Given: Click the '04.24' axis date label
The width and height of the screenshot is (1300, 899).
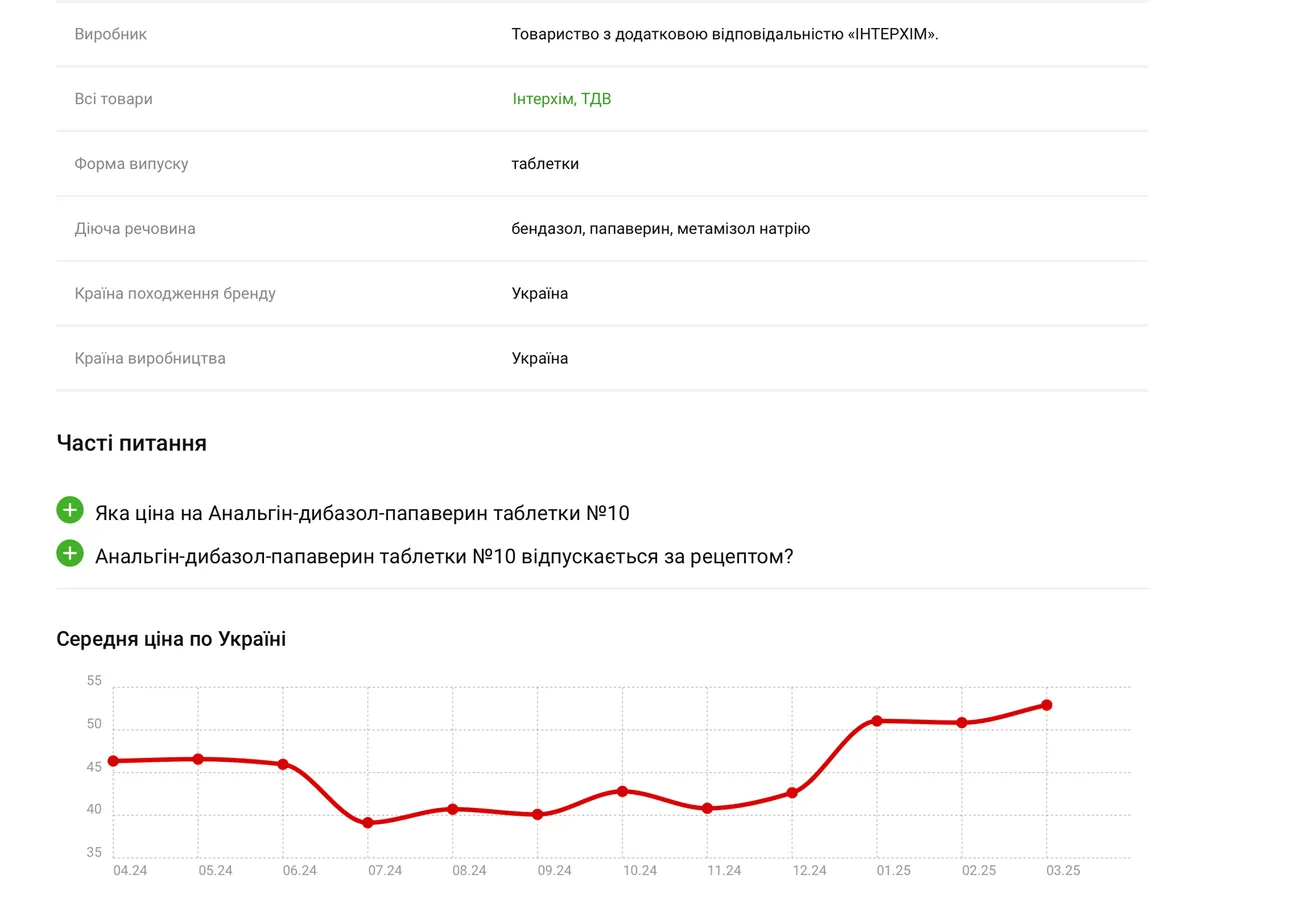Looking at the screenshot, I should coord(130,871).
